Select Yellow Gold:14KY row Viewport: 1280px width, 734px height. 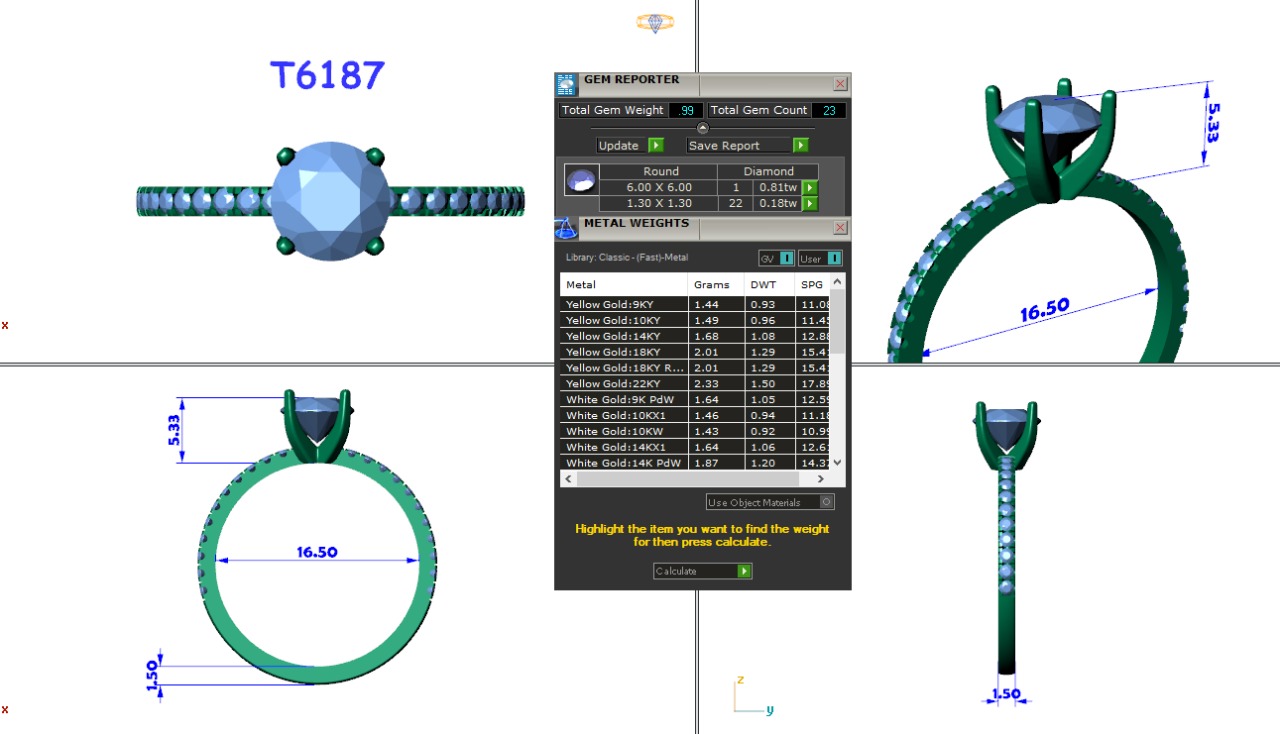pos(623,336)
